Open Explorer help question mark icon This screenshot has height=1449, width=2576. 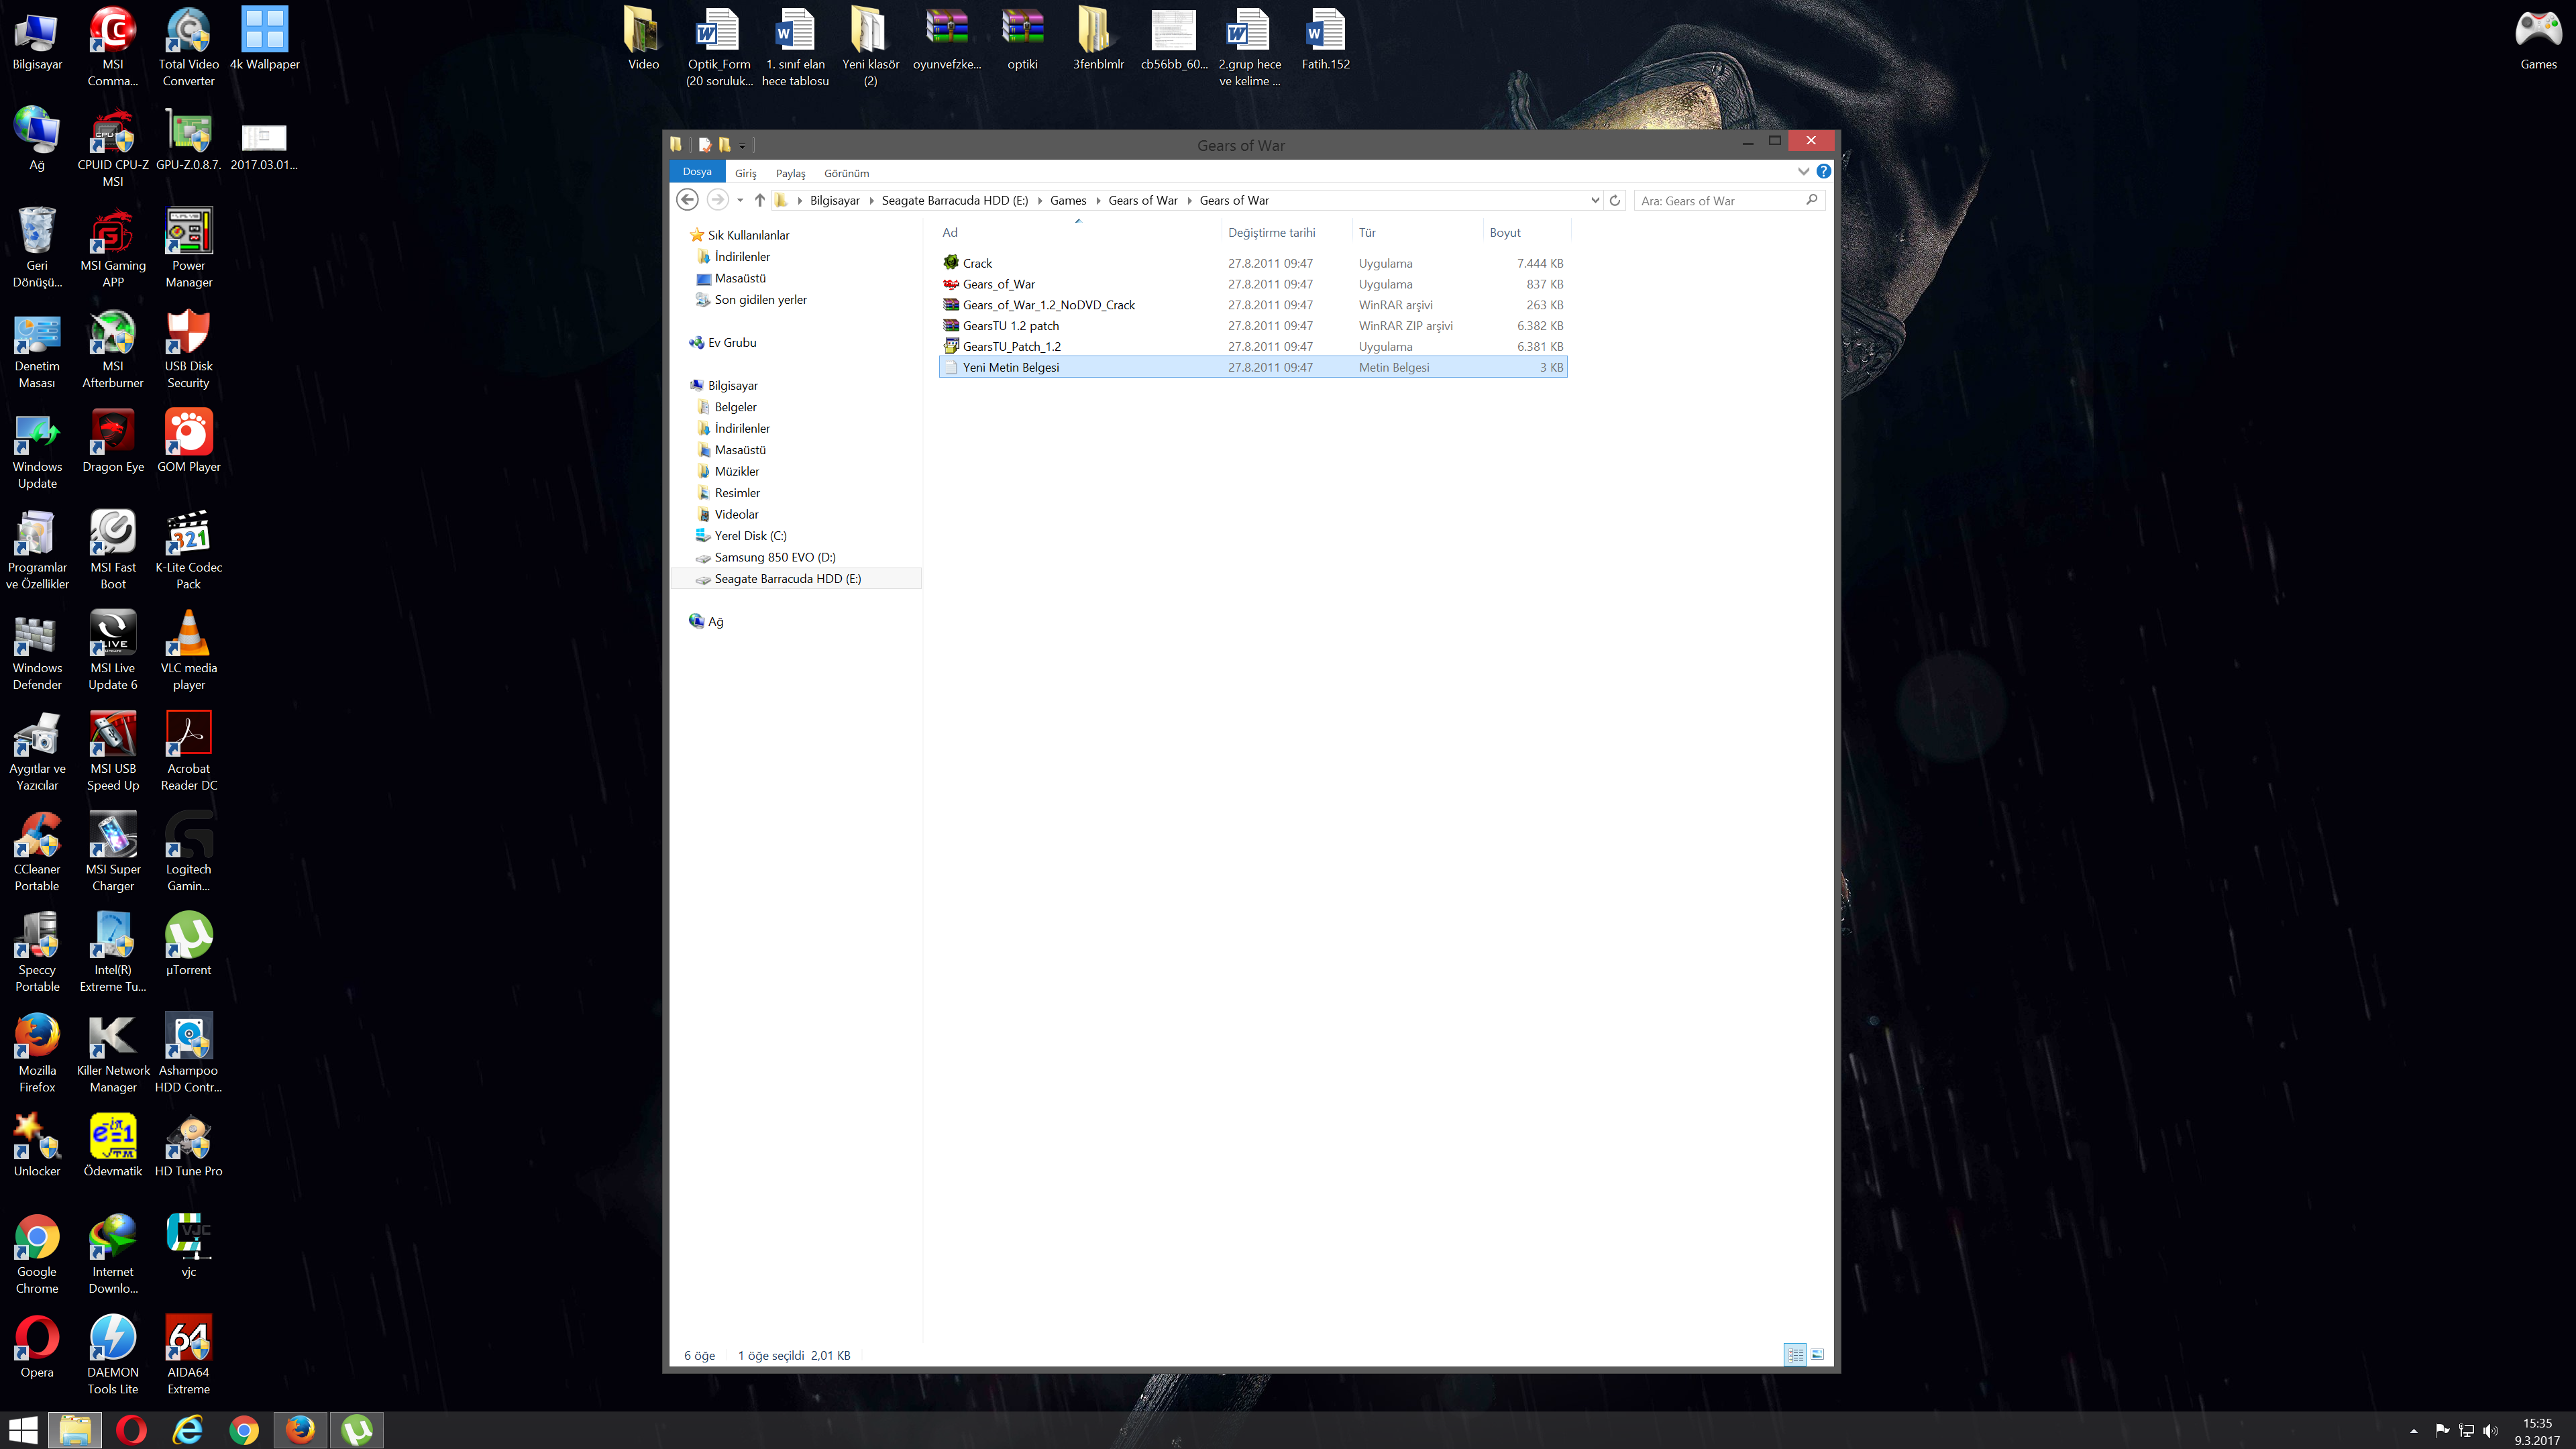click(x=1824, y=172)
